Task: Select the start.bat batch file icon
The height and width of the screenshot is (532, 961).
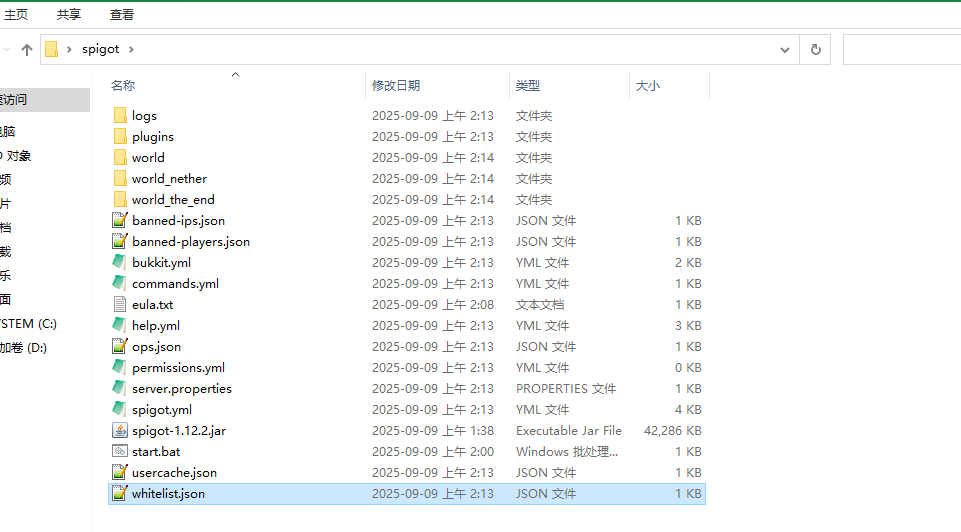Action: 120,452
